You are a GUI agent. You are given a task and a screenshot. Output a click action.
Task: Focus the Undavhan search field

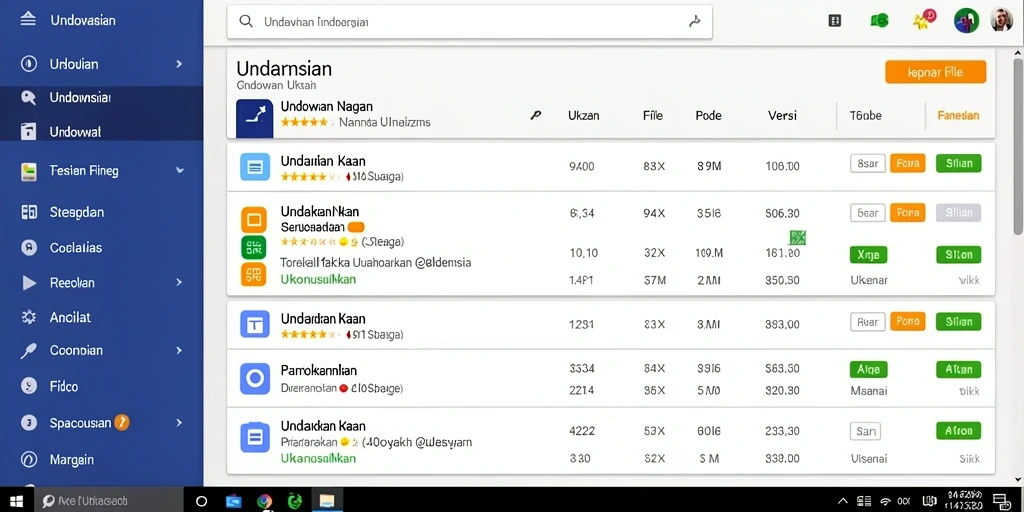[x=469, y=22]
